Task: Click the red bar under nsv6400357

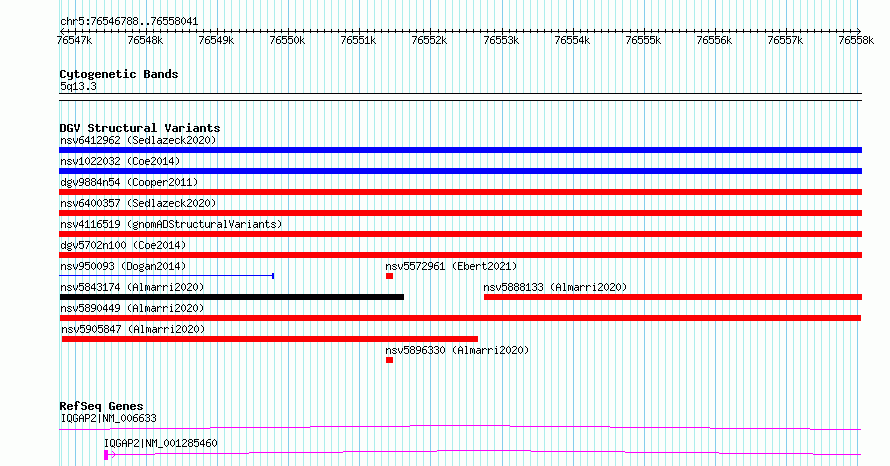Action: (x=460, y=213)
